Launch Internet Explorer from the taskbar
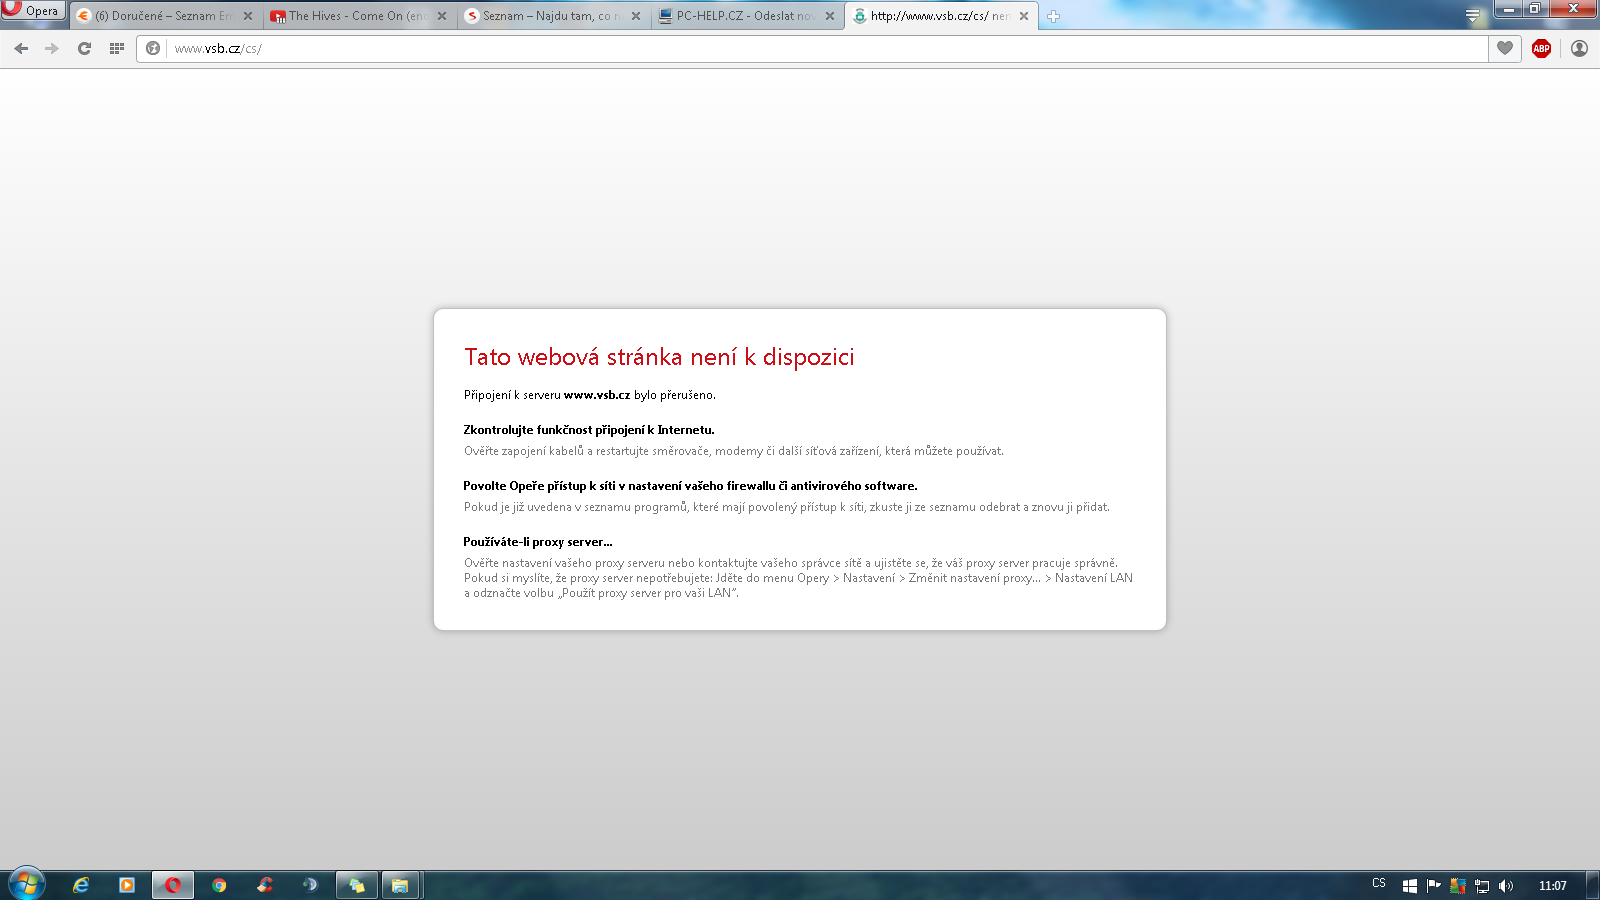This screenshot has height=900, width=1600. (x=81, y=885)
